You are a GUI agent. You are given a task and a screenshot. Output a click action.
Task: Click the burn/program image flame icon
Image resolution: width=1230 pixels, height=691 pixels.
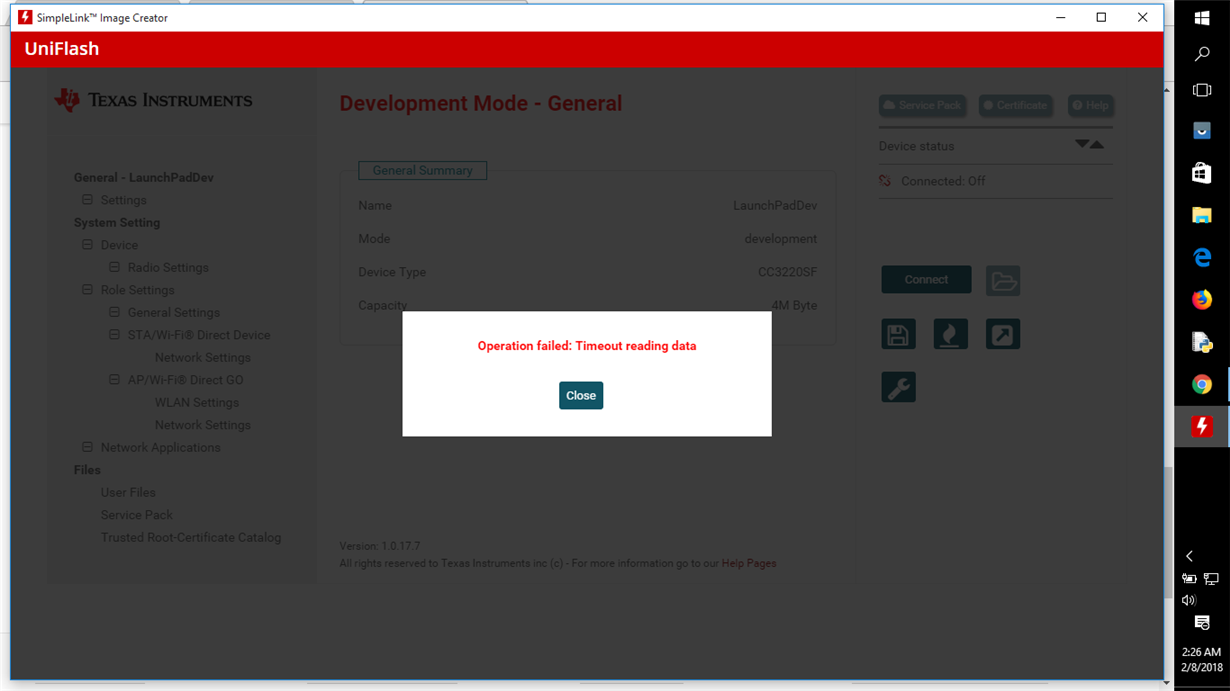(x=950, y=334)
